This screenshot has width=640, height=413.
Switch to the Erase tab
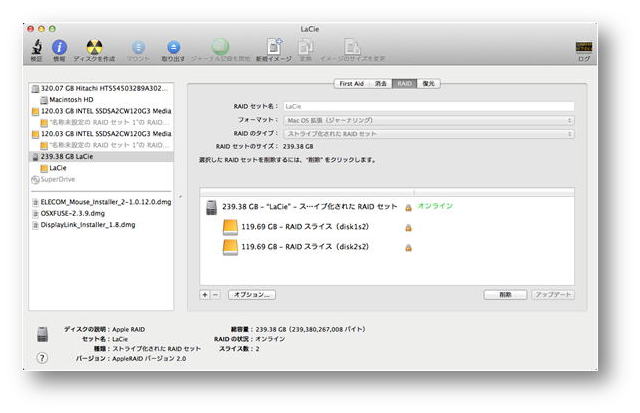tap(380, 84)
